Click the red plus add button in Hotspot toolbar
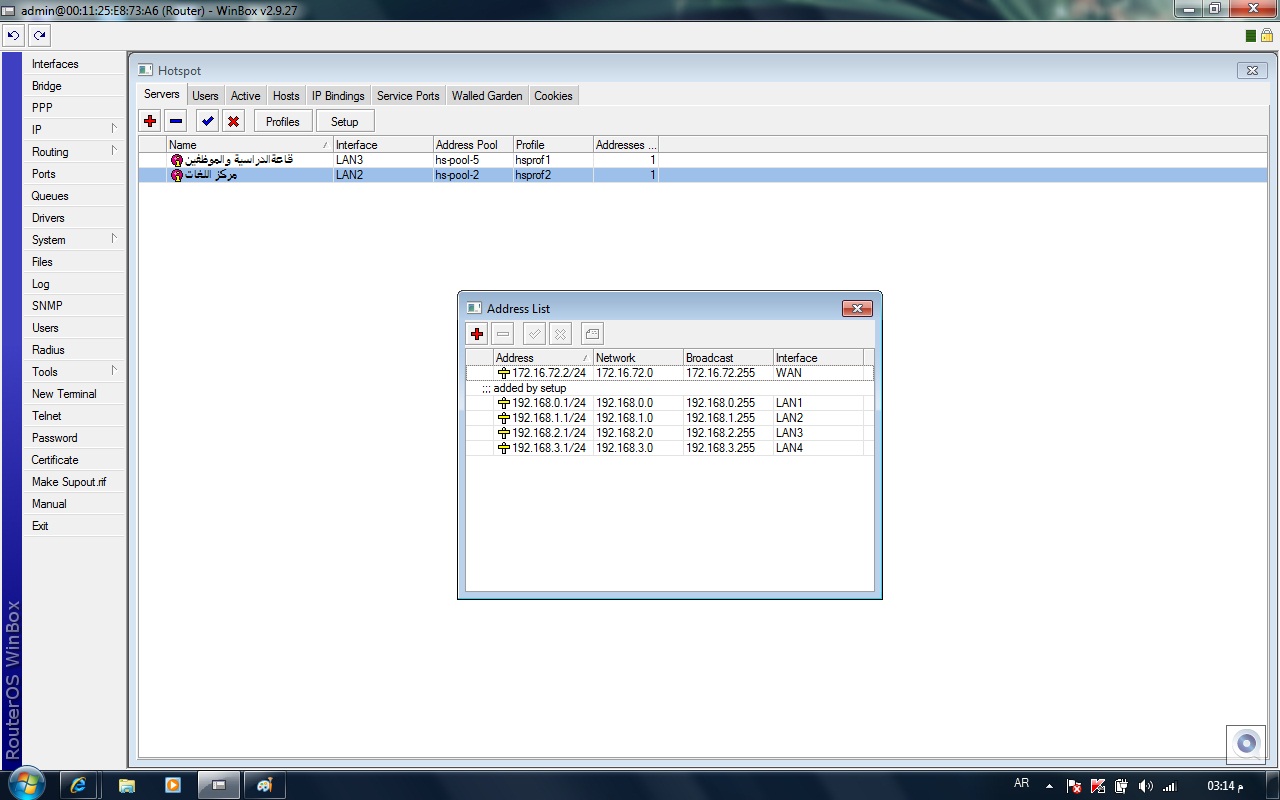 [x=150, y=121]
